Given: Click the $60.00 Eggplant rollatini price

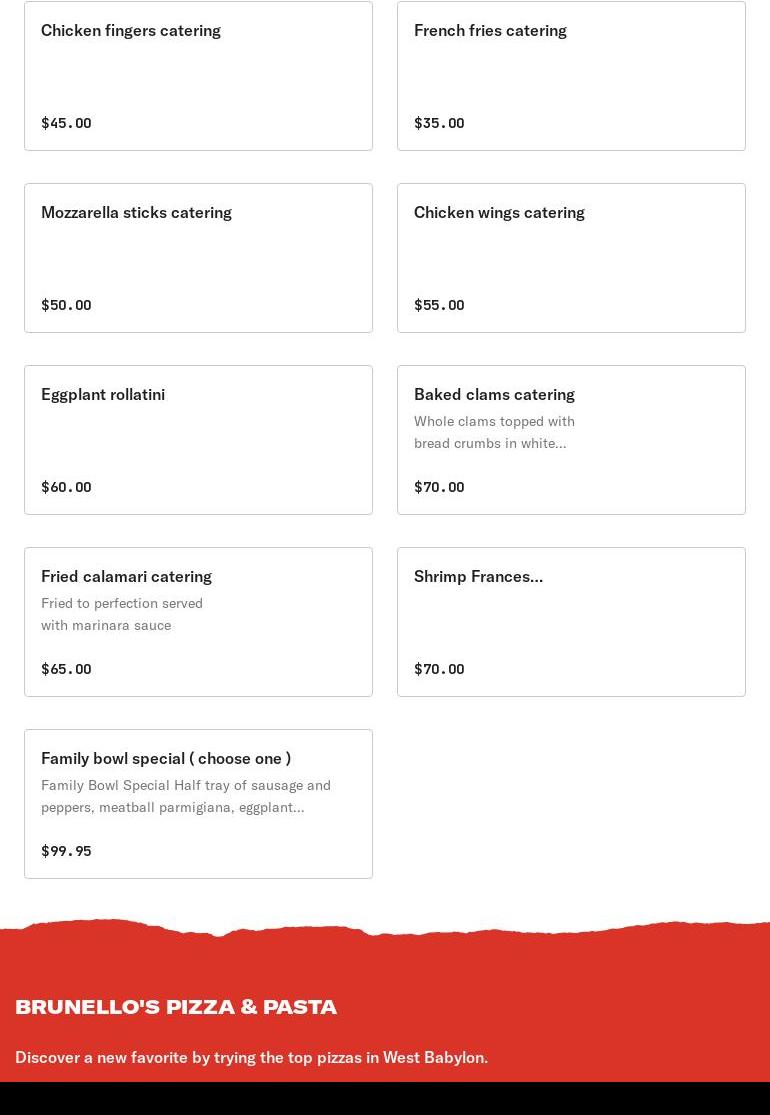Looking at the screenshot, I should click(x=66, y=487).
